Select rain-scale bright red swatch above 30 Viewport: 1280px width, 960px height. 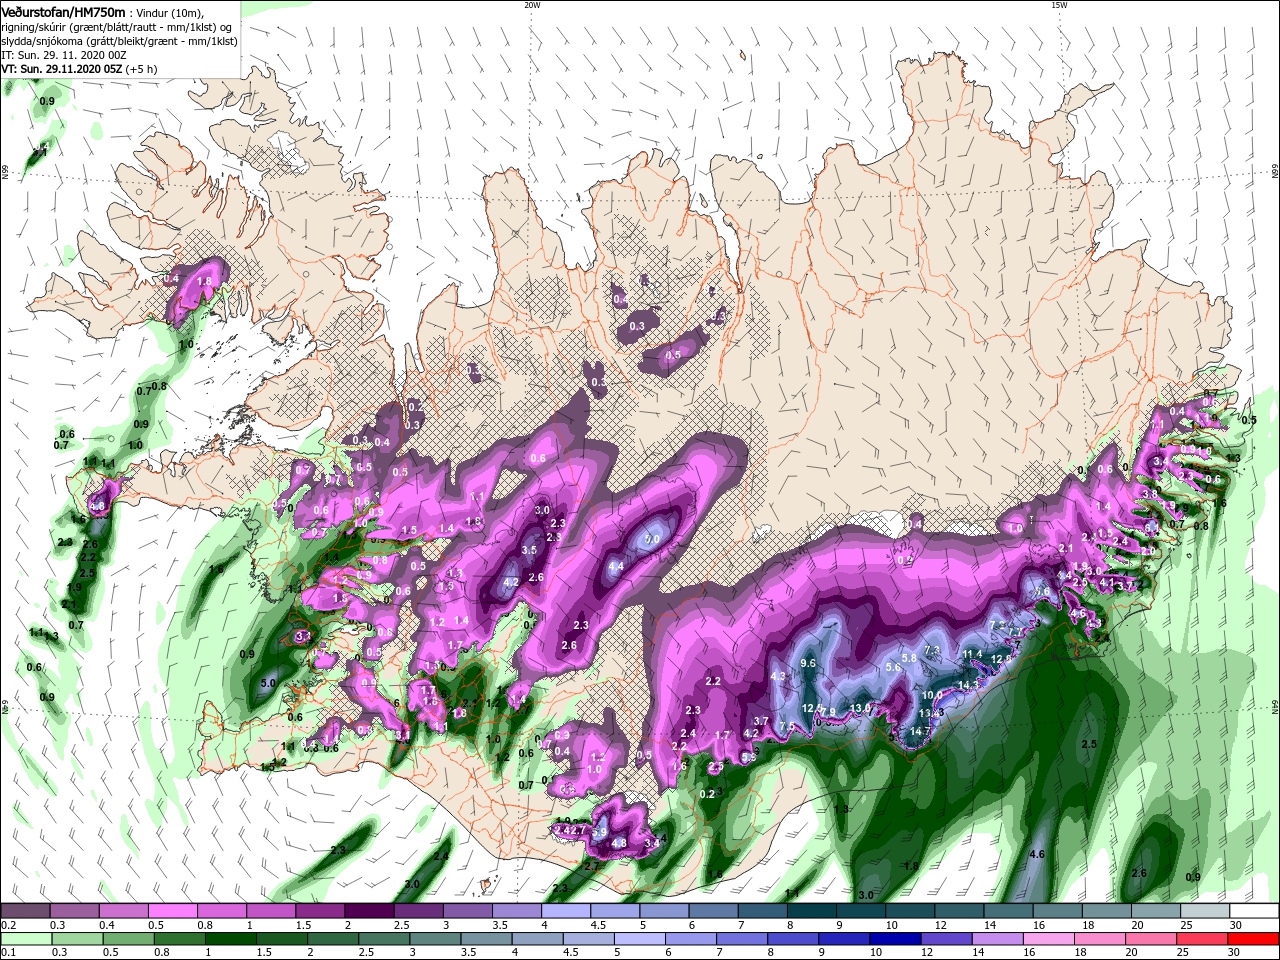(1253, 939)
